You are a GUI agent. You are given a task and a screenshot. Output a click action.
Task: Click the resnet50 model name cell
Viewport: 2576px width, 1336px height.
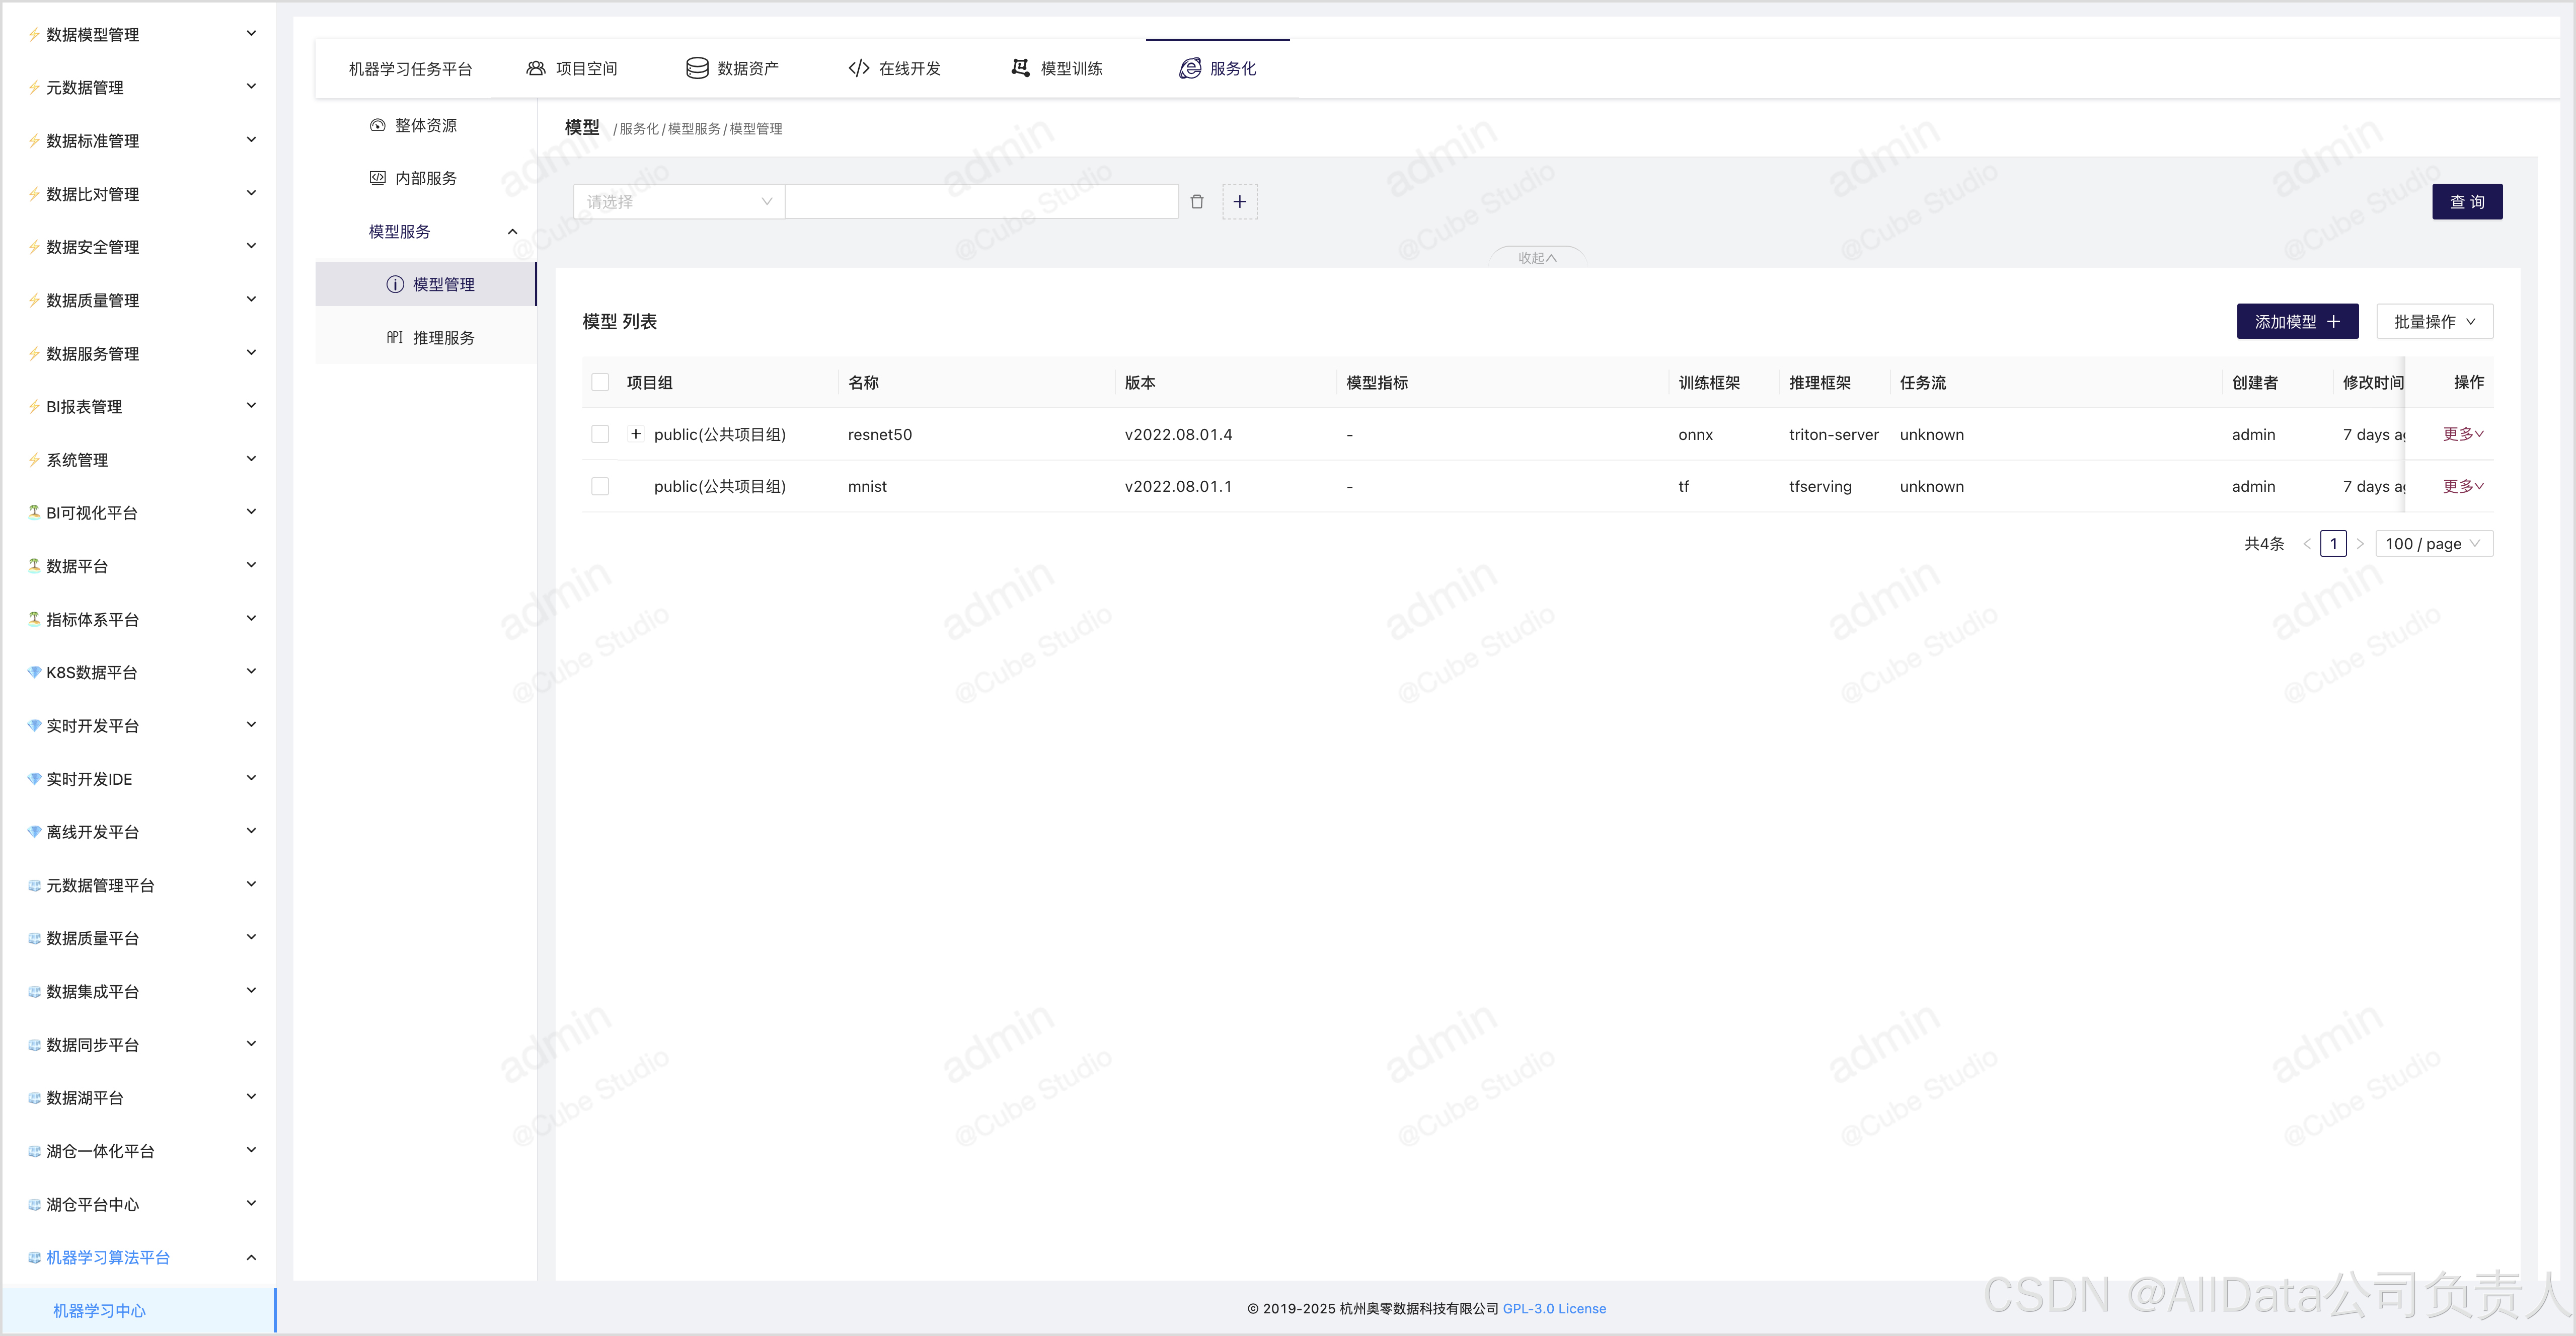point(880,435)
